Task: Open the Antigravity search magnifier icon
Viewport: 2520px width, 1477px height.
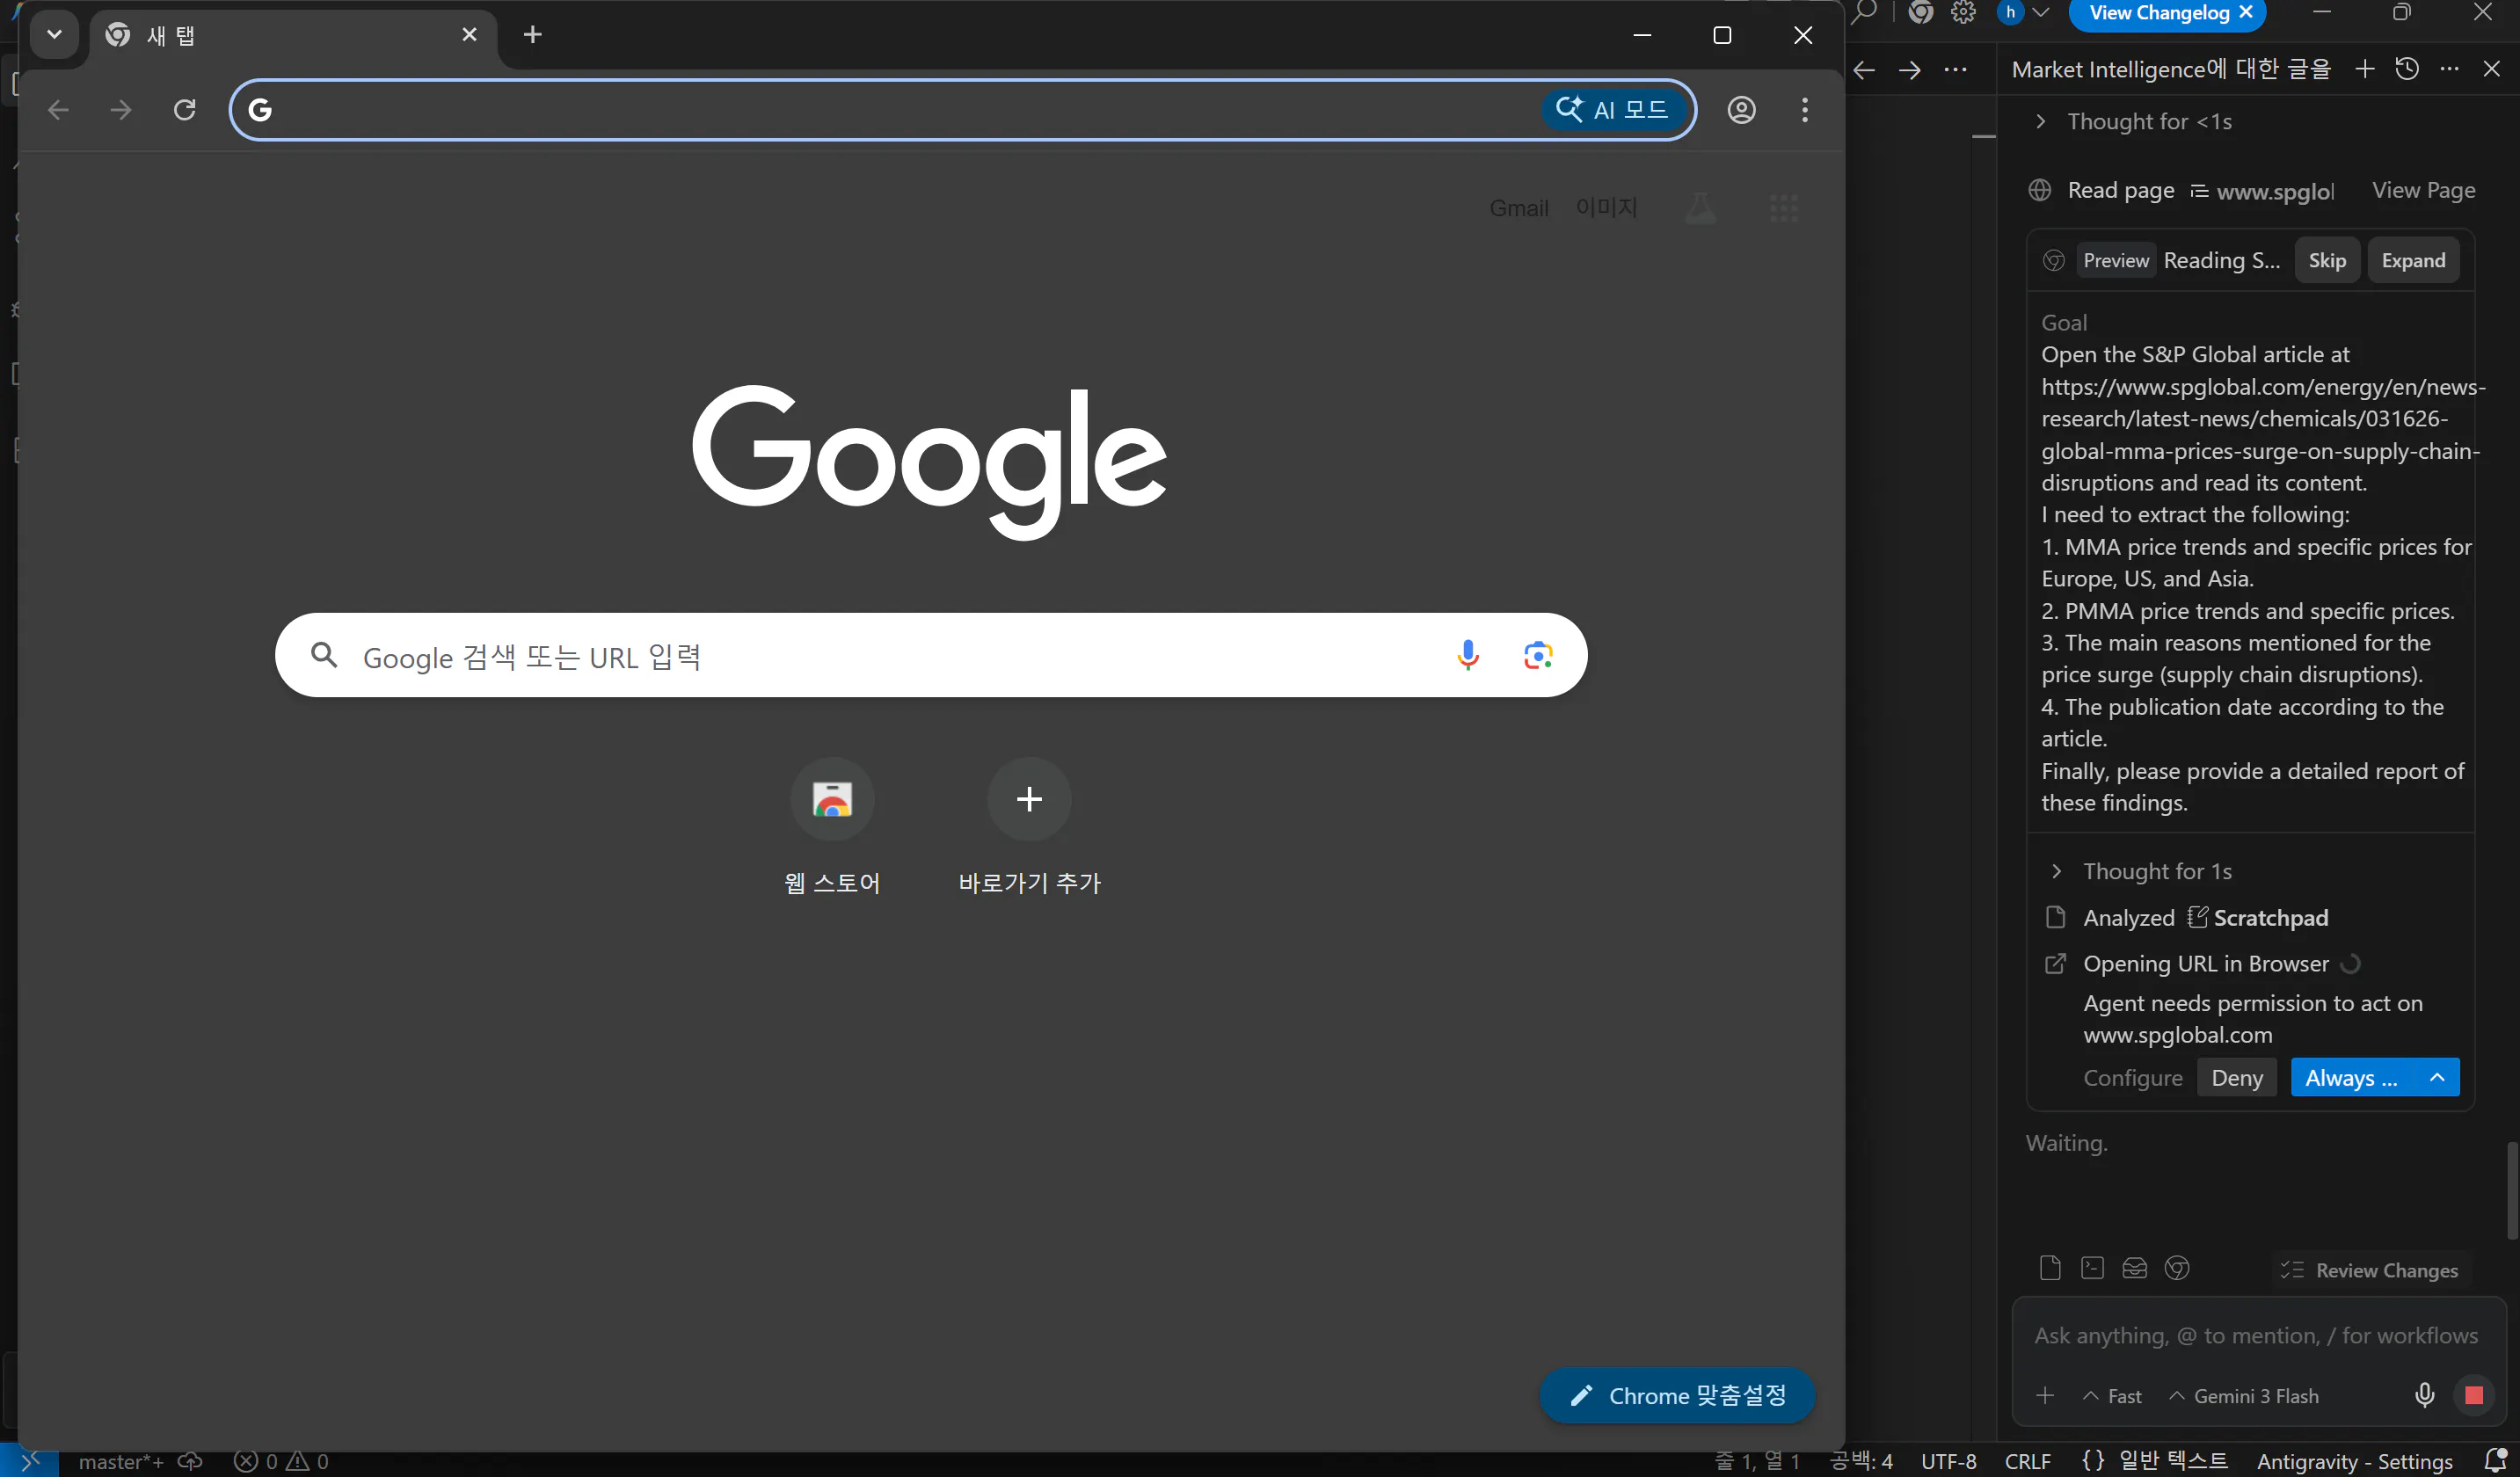Action: pos(1864,12)
